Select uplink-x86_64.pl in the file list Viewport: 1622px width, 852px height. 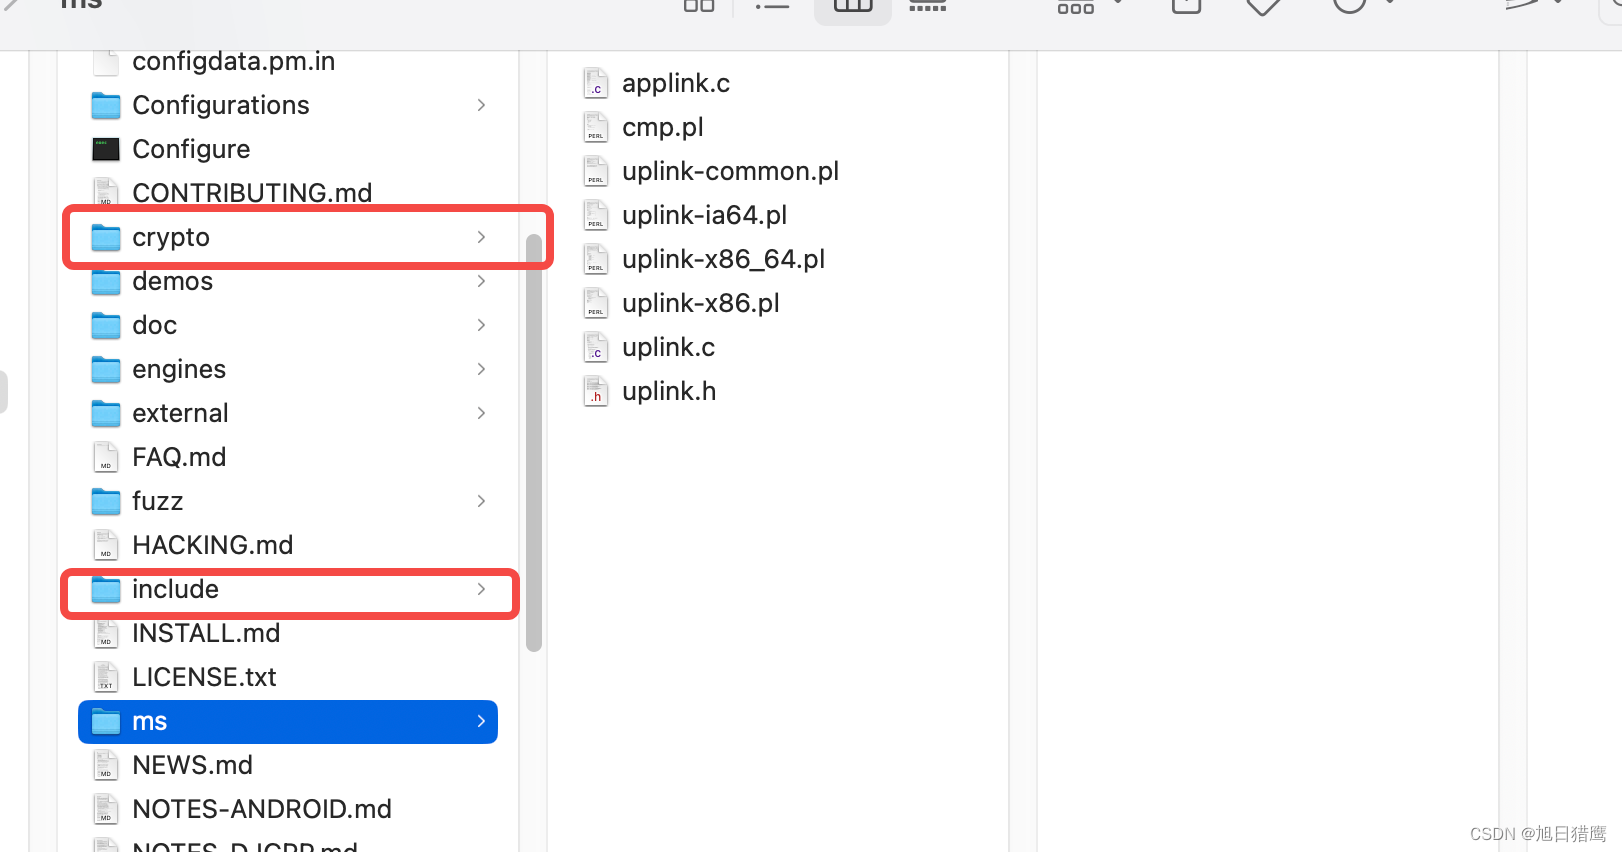723,259
